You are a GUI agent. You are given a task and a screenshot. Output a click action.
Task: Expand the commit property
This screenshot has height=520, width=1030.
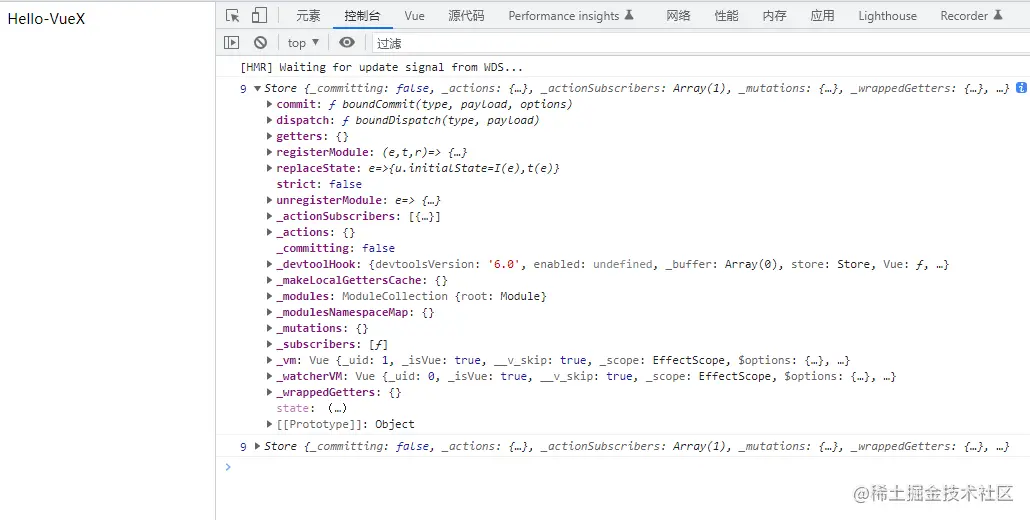[269, 104]
